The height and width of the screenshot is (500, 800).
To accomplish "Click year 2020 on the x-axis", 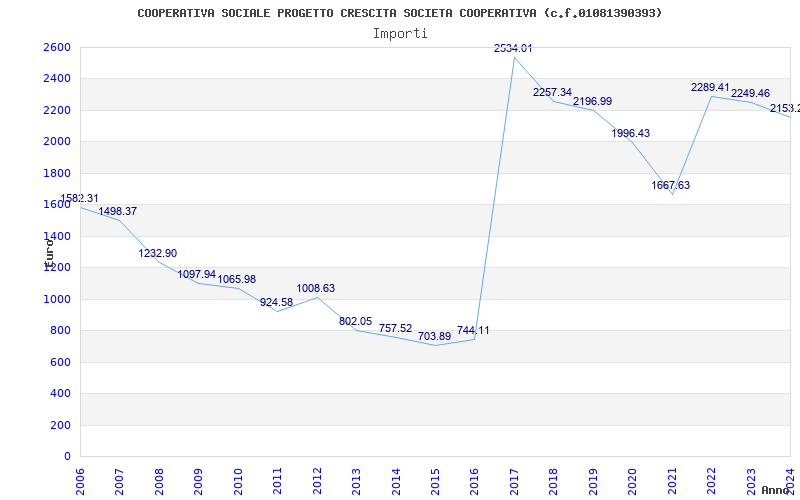I will (x=633, y=482).
